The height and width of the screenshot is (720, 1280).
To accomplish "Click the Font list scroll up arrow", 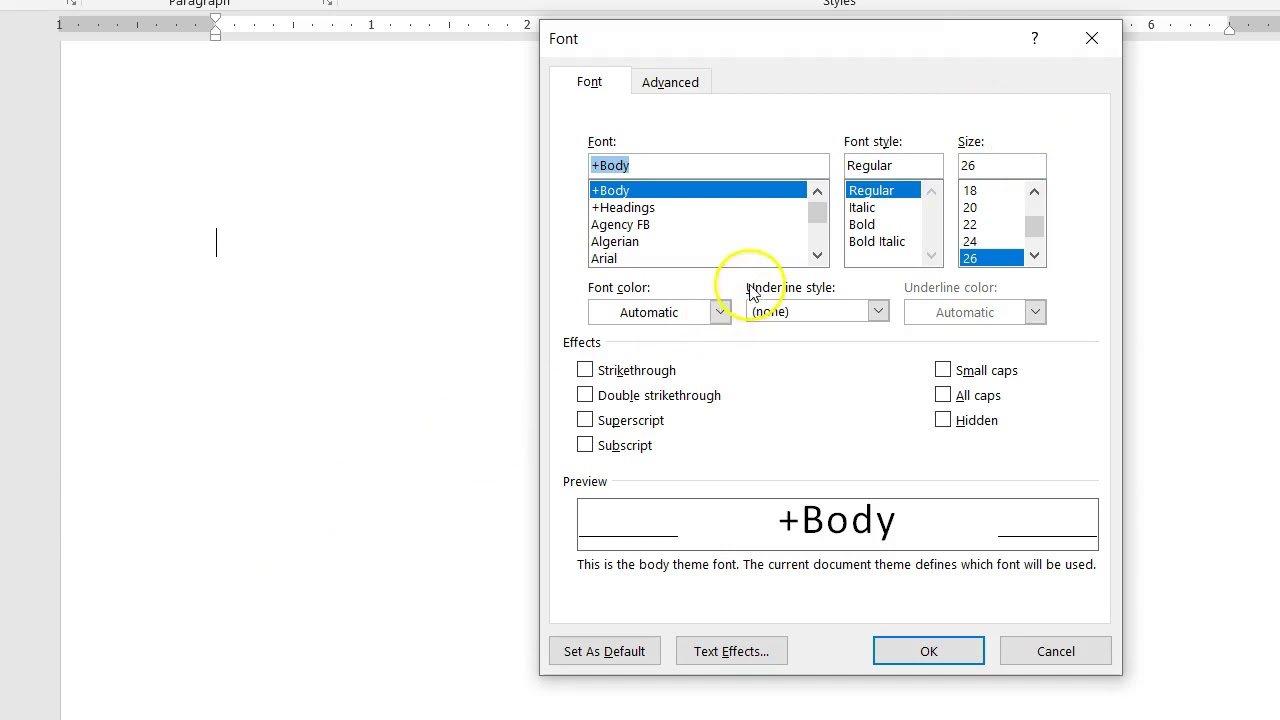I will 818,191.
